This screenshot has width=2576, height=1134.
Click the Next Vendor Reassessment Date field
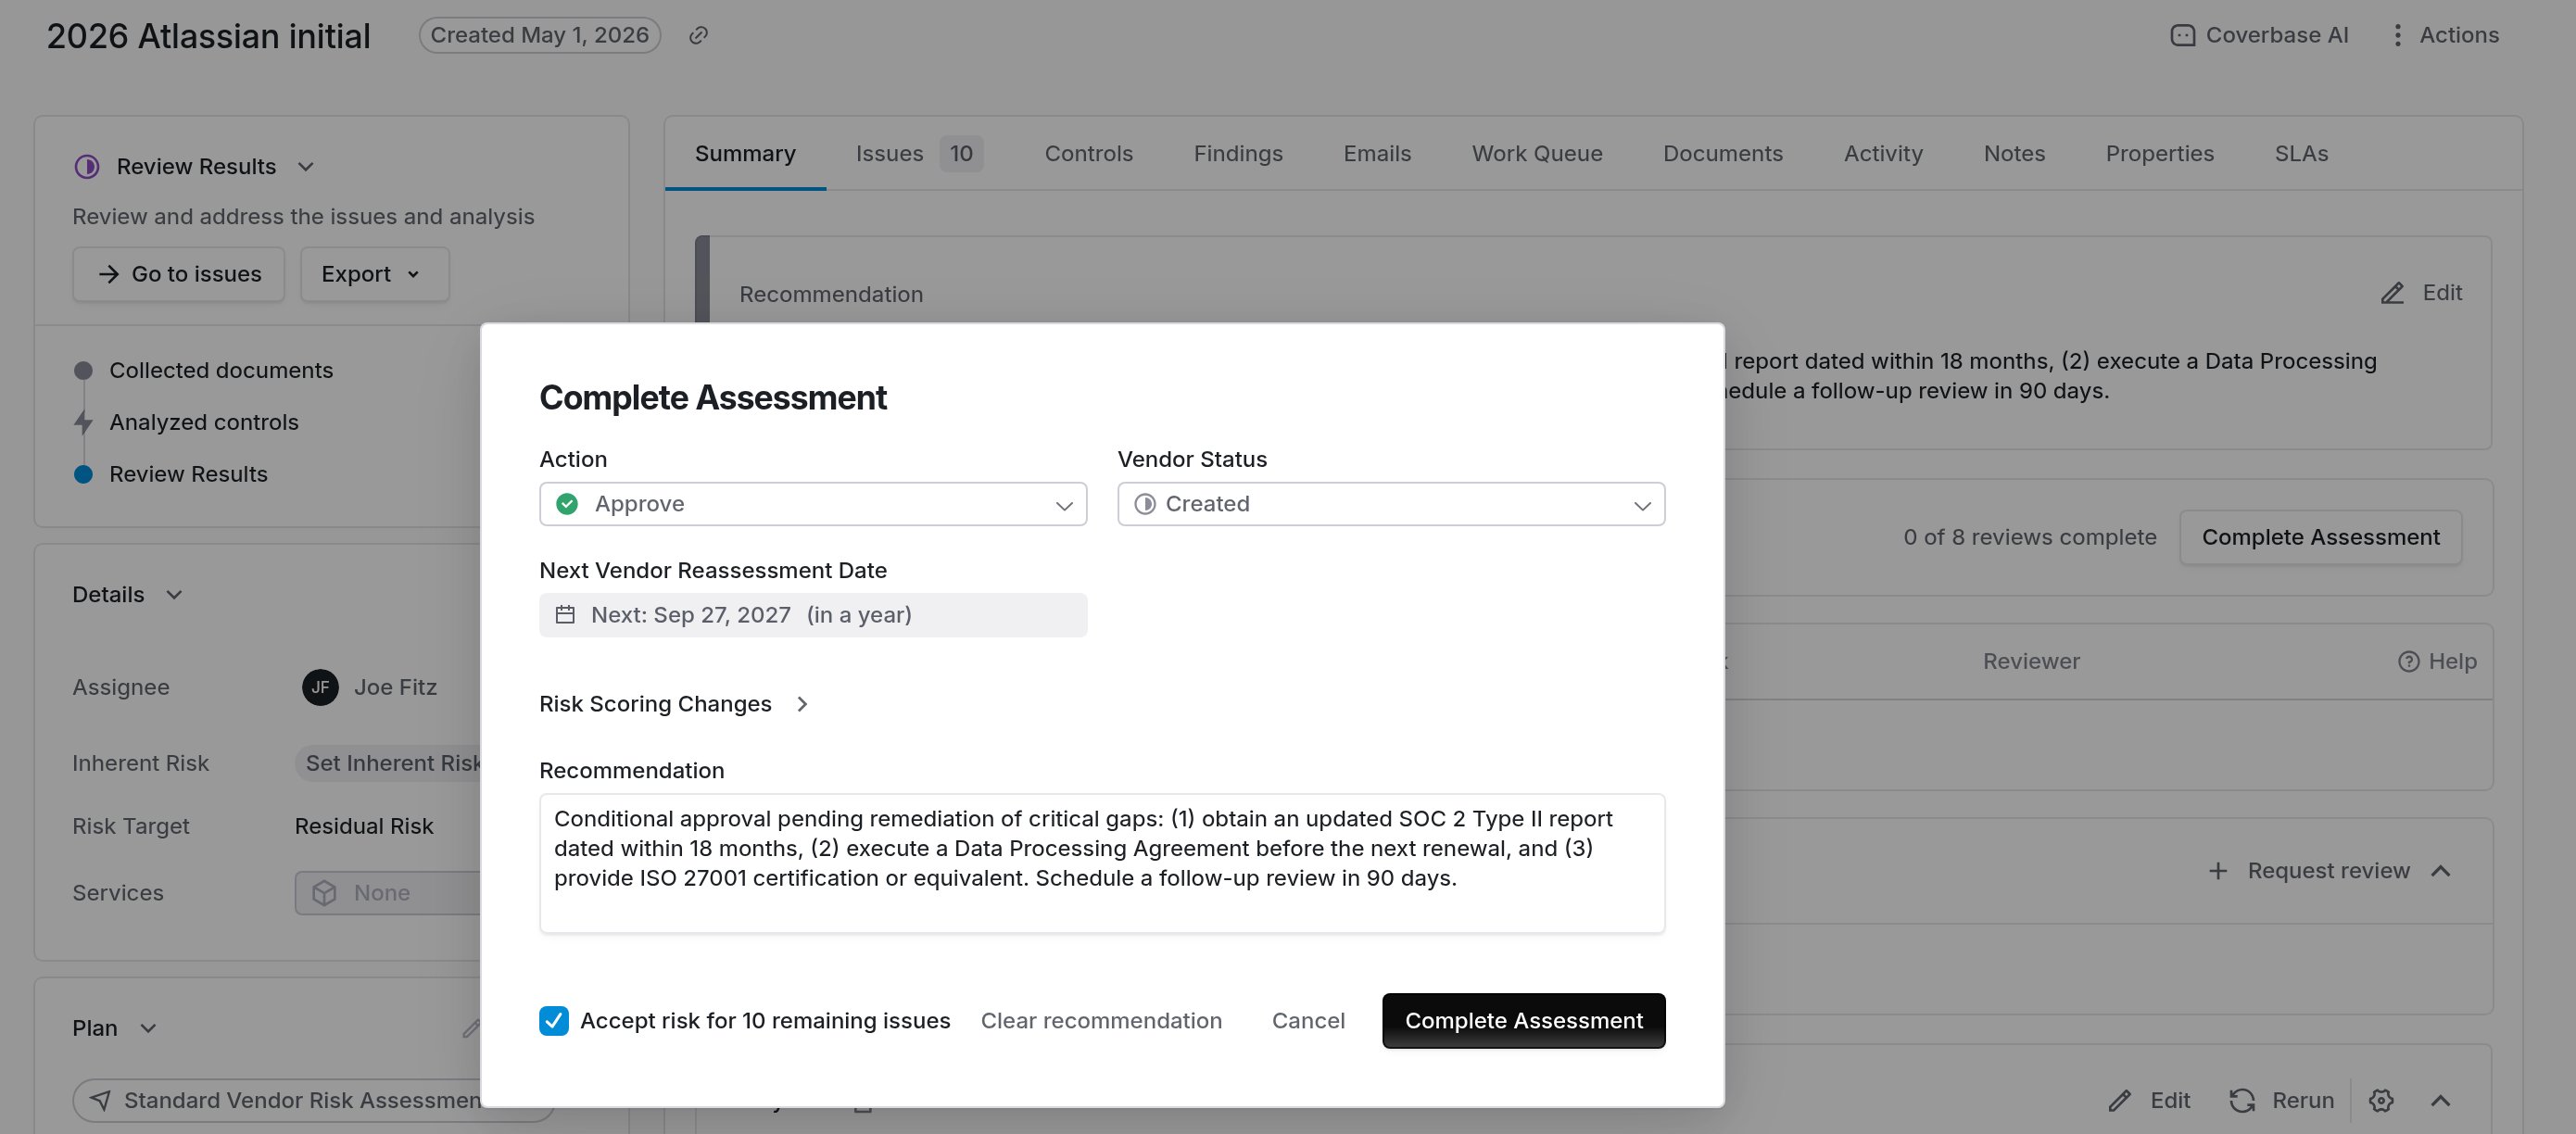(x=812, y=614)
